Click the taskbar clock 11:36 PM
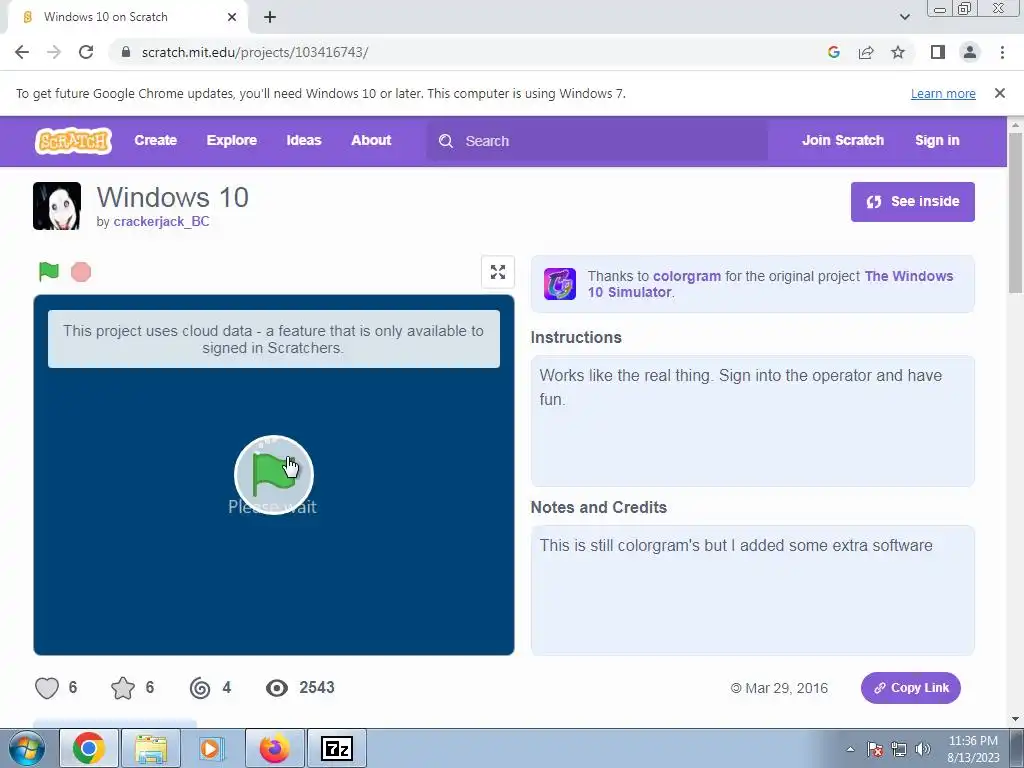 (973, 741)
